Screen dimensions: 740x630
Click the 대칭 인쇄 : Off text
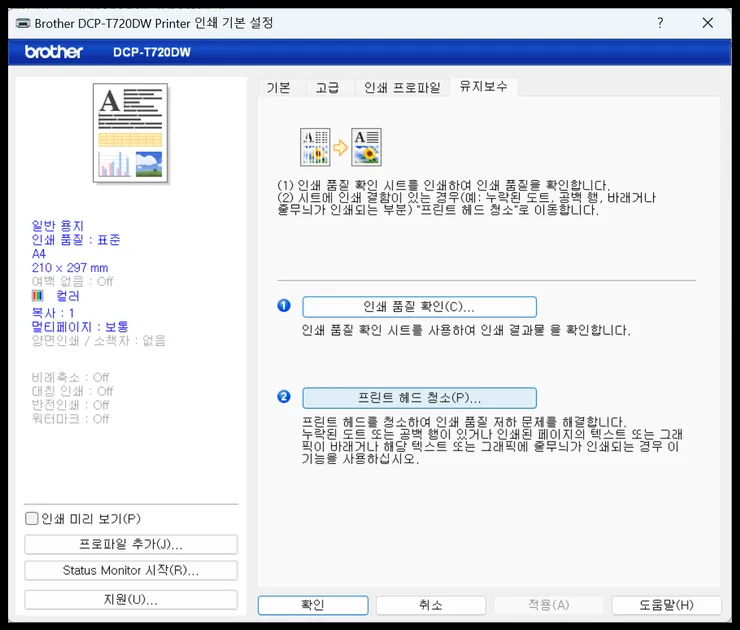click(x=72, y=391)
